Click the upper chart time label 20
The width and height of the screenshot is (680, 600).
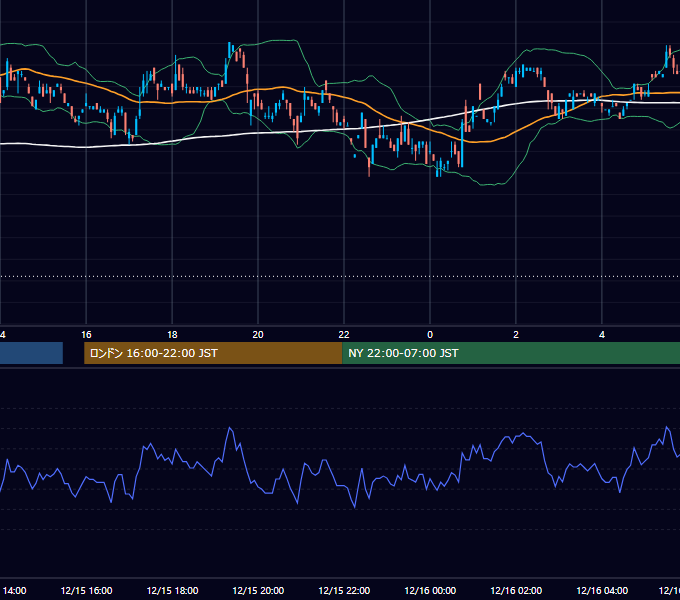pos(258,335)
